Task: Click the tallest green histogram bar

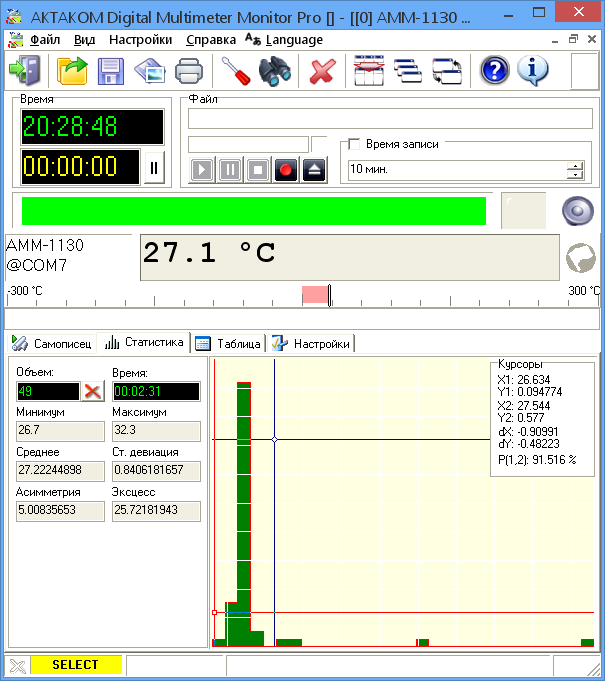Action: (244, 514)
